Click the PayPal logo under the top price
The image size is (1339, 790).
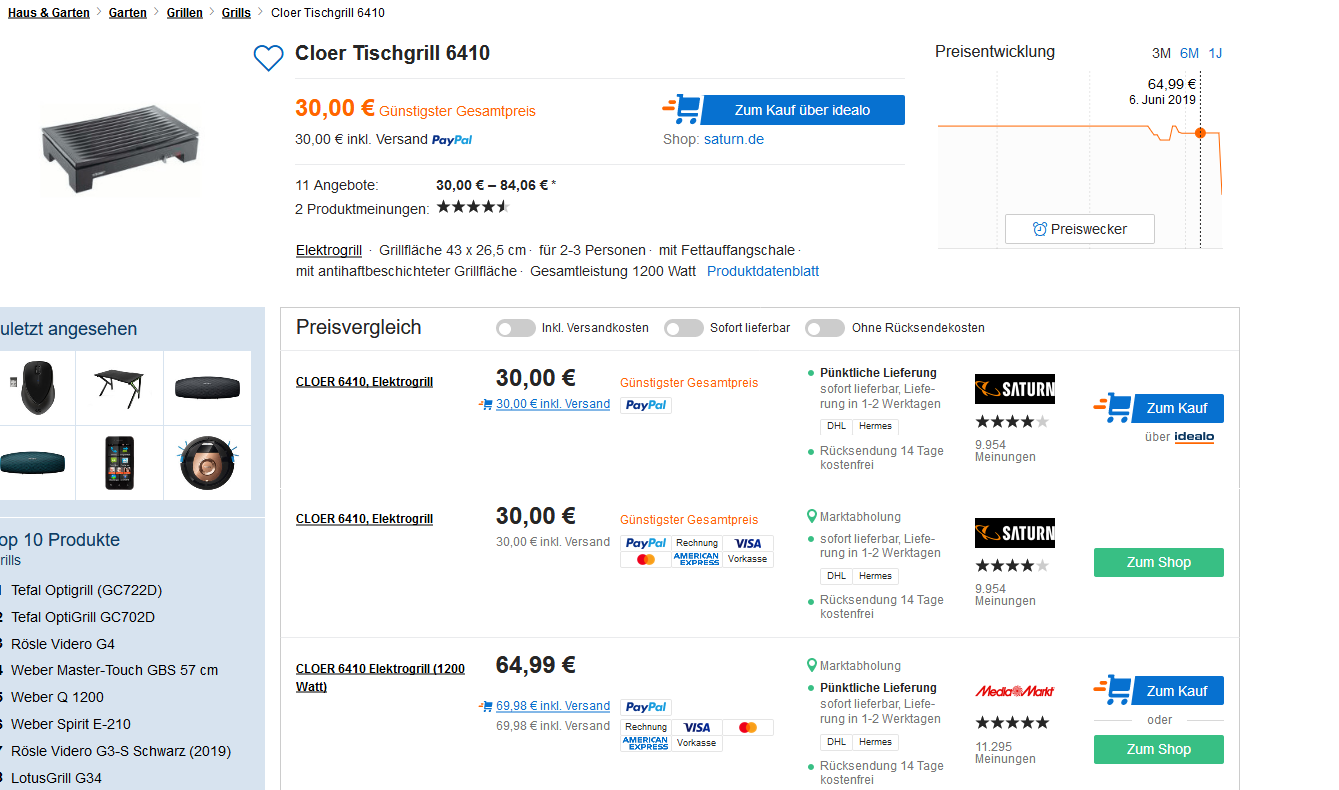tap(452, 140)
